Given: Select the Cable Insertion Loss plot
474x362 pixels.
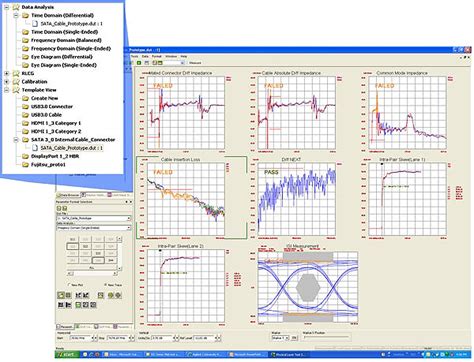Looking at the screenshot, I should pyautogui.click(x=186, y=199).
